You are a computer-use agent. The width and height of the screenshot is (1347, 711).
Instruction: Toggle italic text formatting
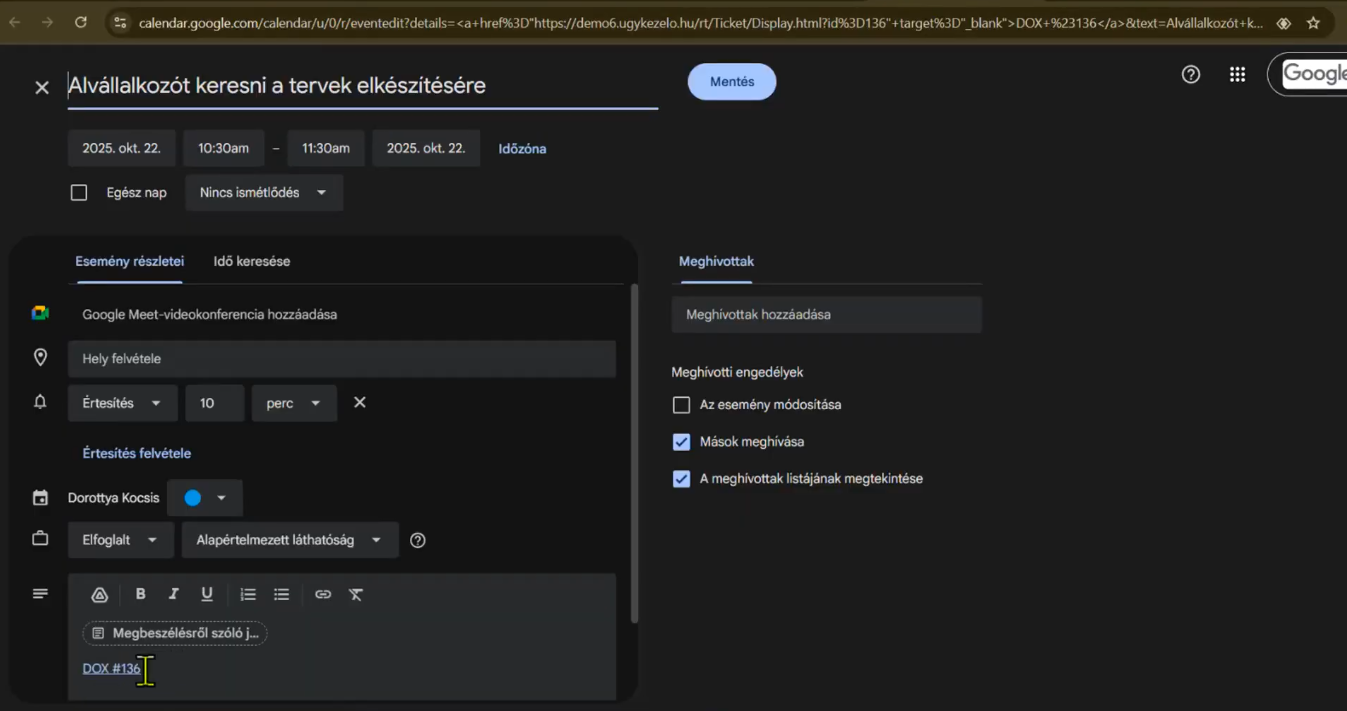pos(174,594)
